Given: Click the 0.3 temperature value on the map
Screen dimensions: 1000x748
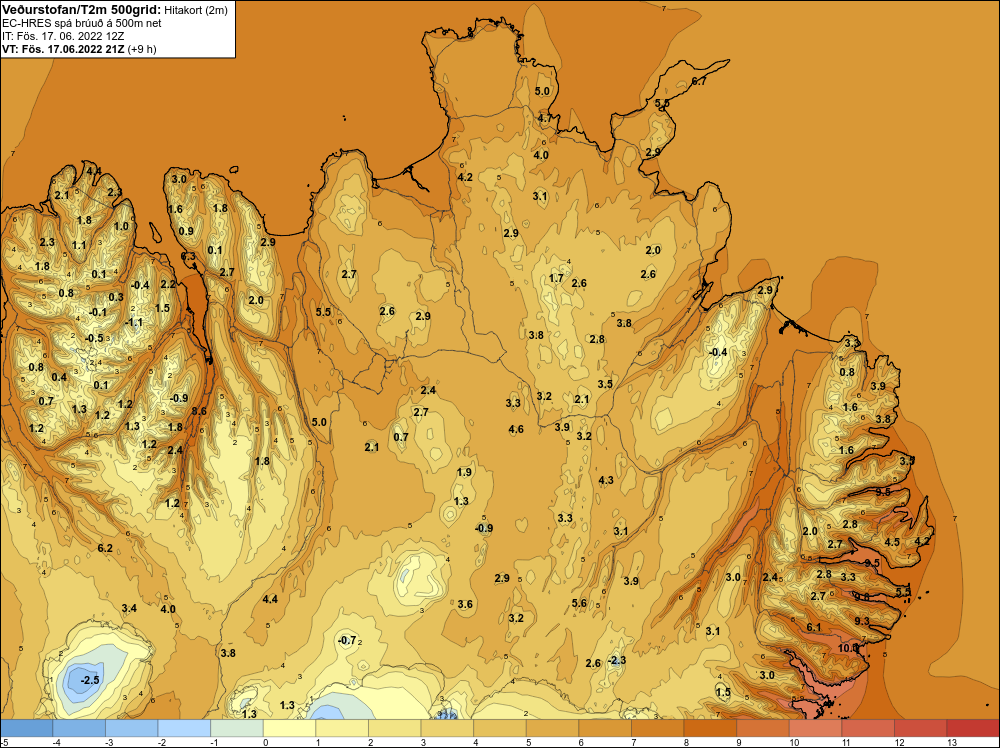Looking at the screenshot, I should point(116,297).
